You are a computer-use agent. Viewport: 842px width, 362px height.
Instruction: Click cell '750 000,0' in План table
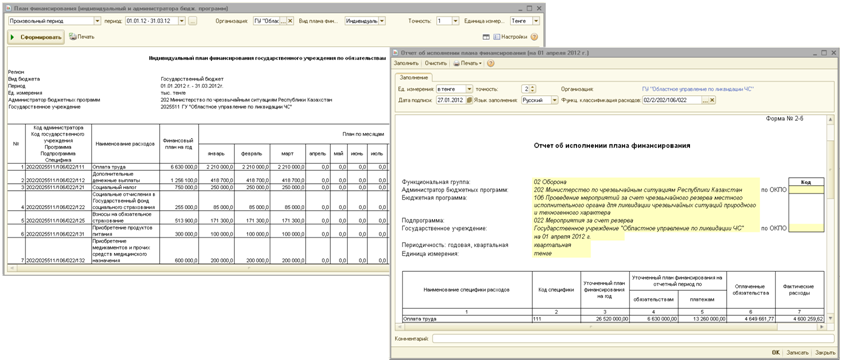tap(178, 187)
